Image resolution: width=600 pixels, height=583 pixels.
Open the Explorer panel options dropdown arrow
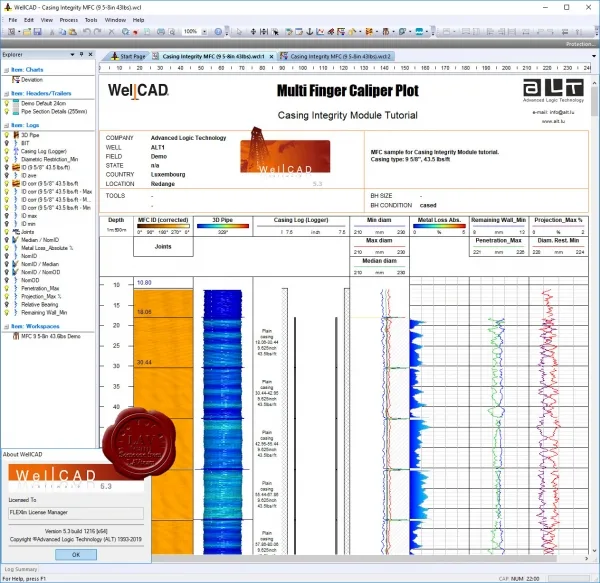tap(72, 55)
